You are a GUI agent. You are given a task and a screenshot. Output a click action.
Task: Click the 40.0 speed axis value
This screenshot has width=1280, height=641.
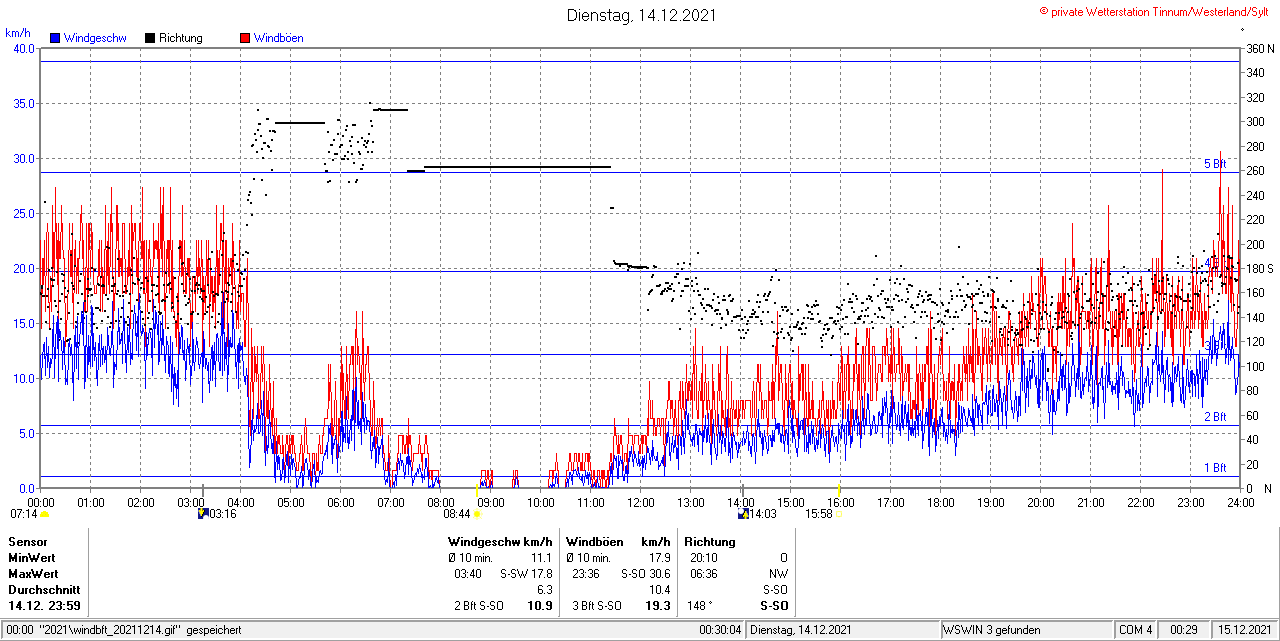tap(22, 48)
